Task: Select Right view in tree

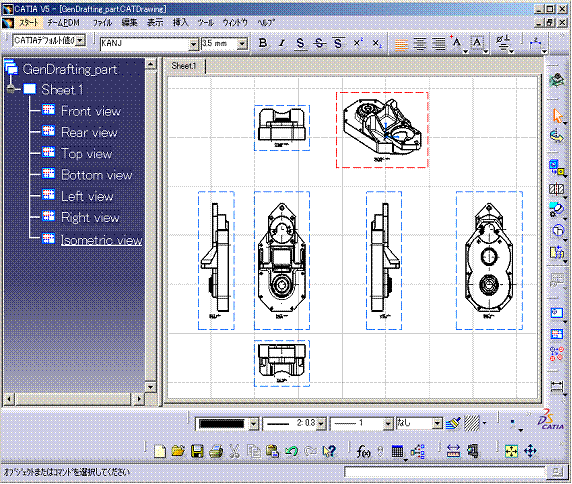Action: 90,218
